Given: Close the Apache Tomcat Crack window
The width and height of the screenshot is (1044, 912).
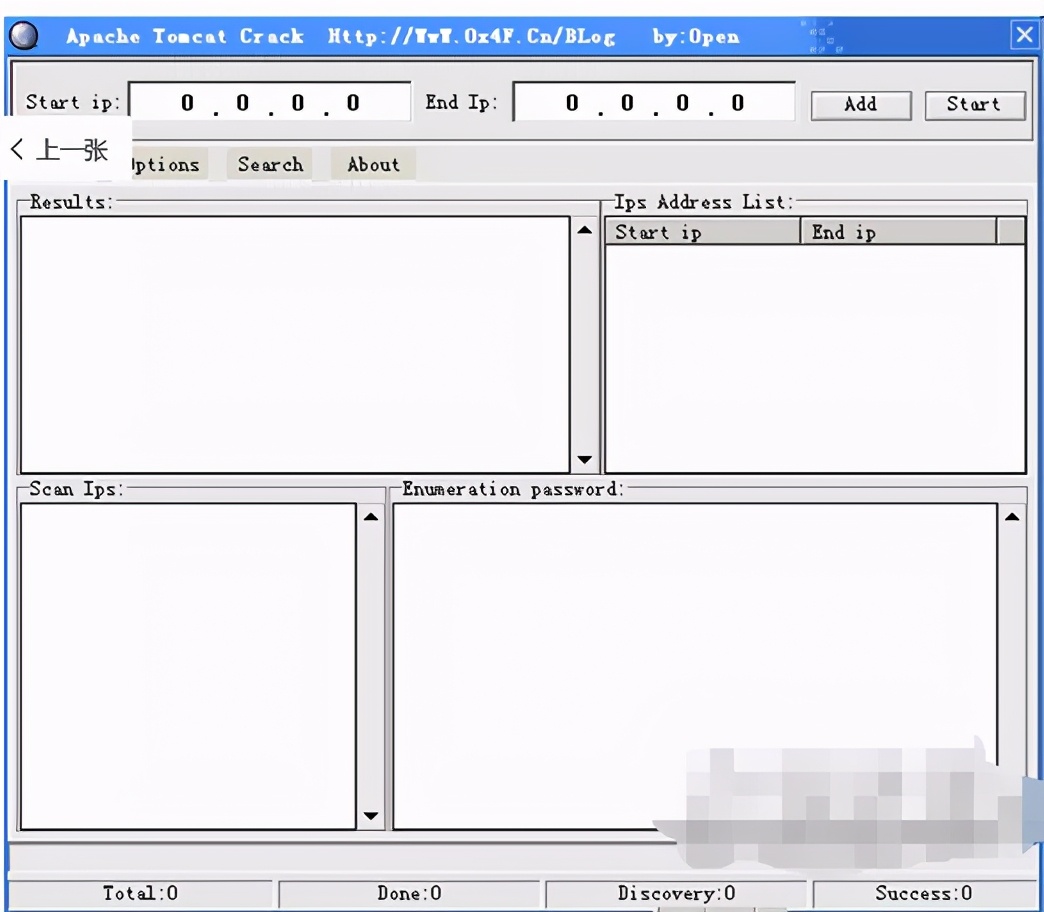Looking at the screenshot, I should 1024,34.
